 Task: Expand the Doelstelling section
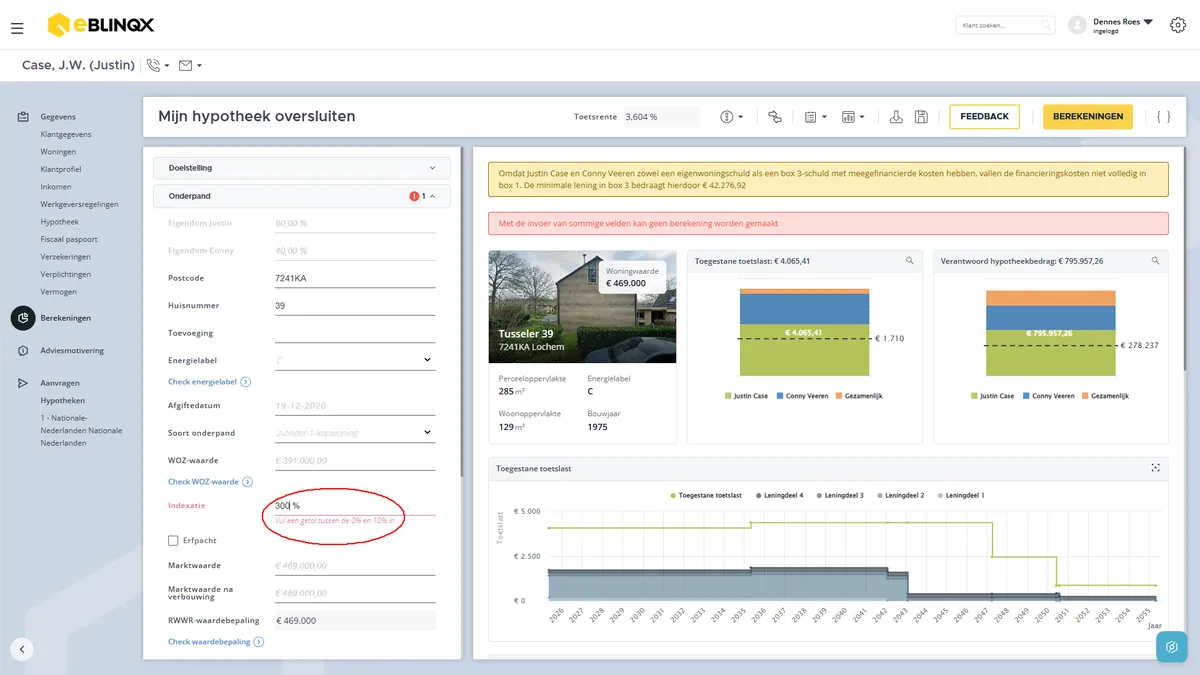tap(301, 168)
